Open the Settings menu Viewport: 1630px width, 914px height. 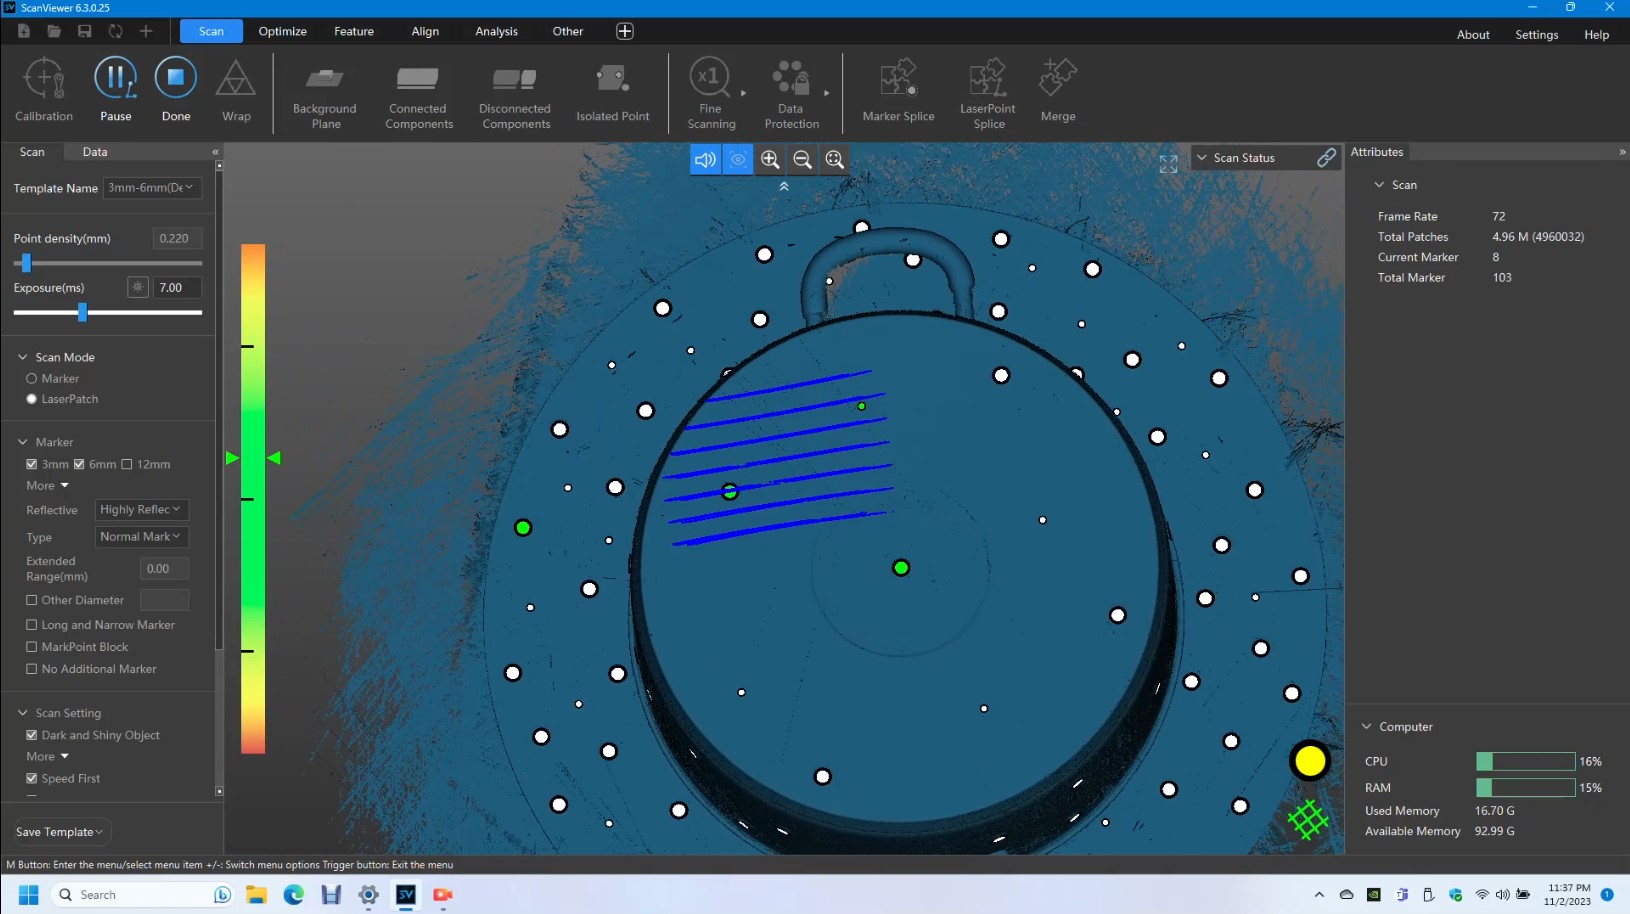(x=1537, y=35)
